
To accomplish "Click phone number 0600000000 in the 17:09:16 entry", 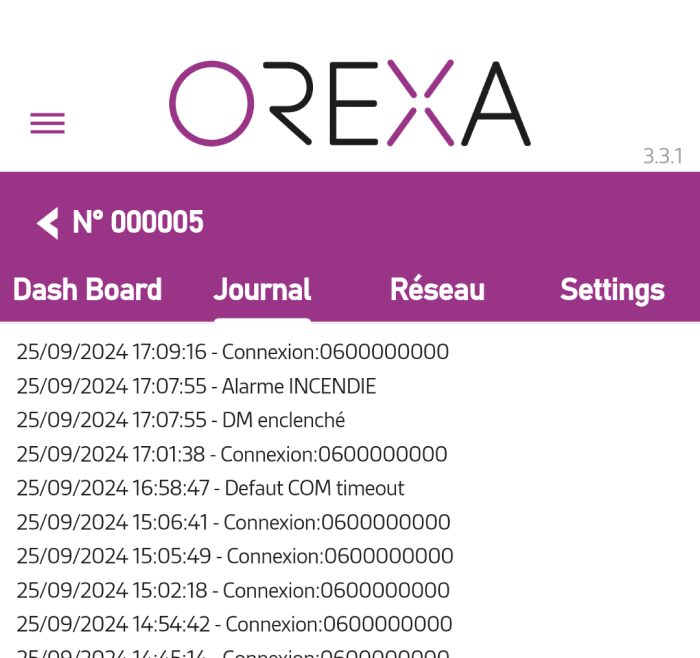I will pos(383,352).
